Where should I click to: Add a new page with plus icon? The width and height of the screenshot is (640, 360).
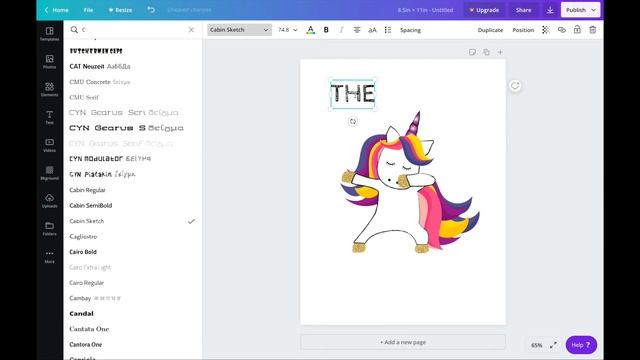(x=500, y=52)
